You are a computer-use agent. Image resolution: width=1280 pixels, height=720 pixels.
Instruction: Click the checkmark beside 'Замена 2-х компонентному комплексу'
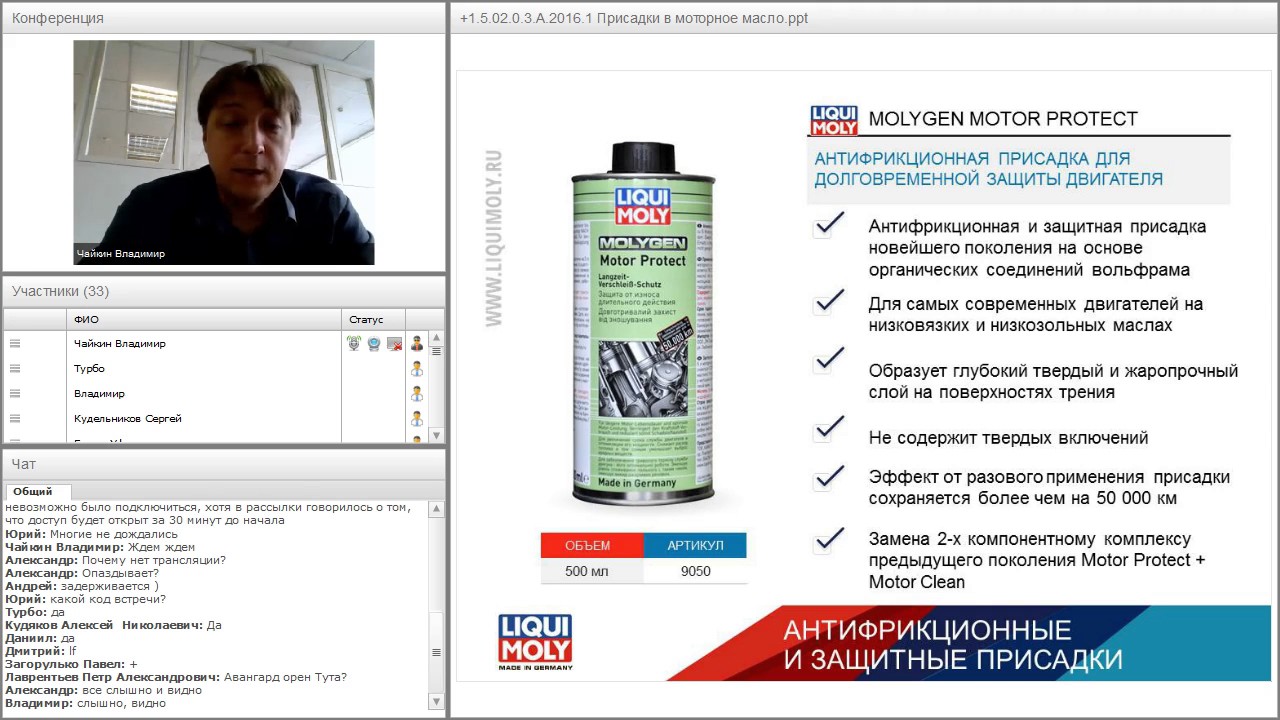[828, 540]
